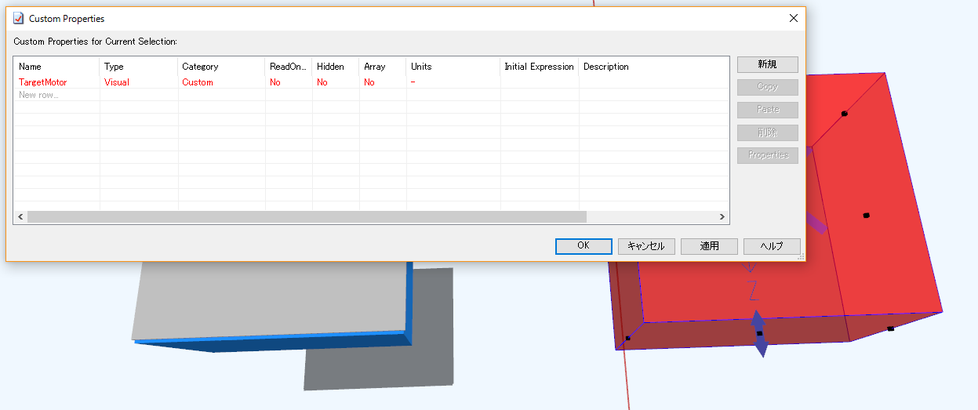Viewport: 978px width, 410px height.
Task: Click the Category column header
Action: 222,66
